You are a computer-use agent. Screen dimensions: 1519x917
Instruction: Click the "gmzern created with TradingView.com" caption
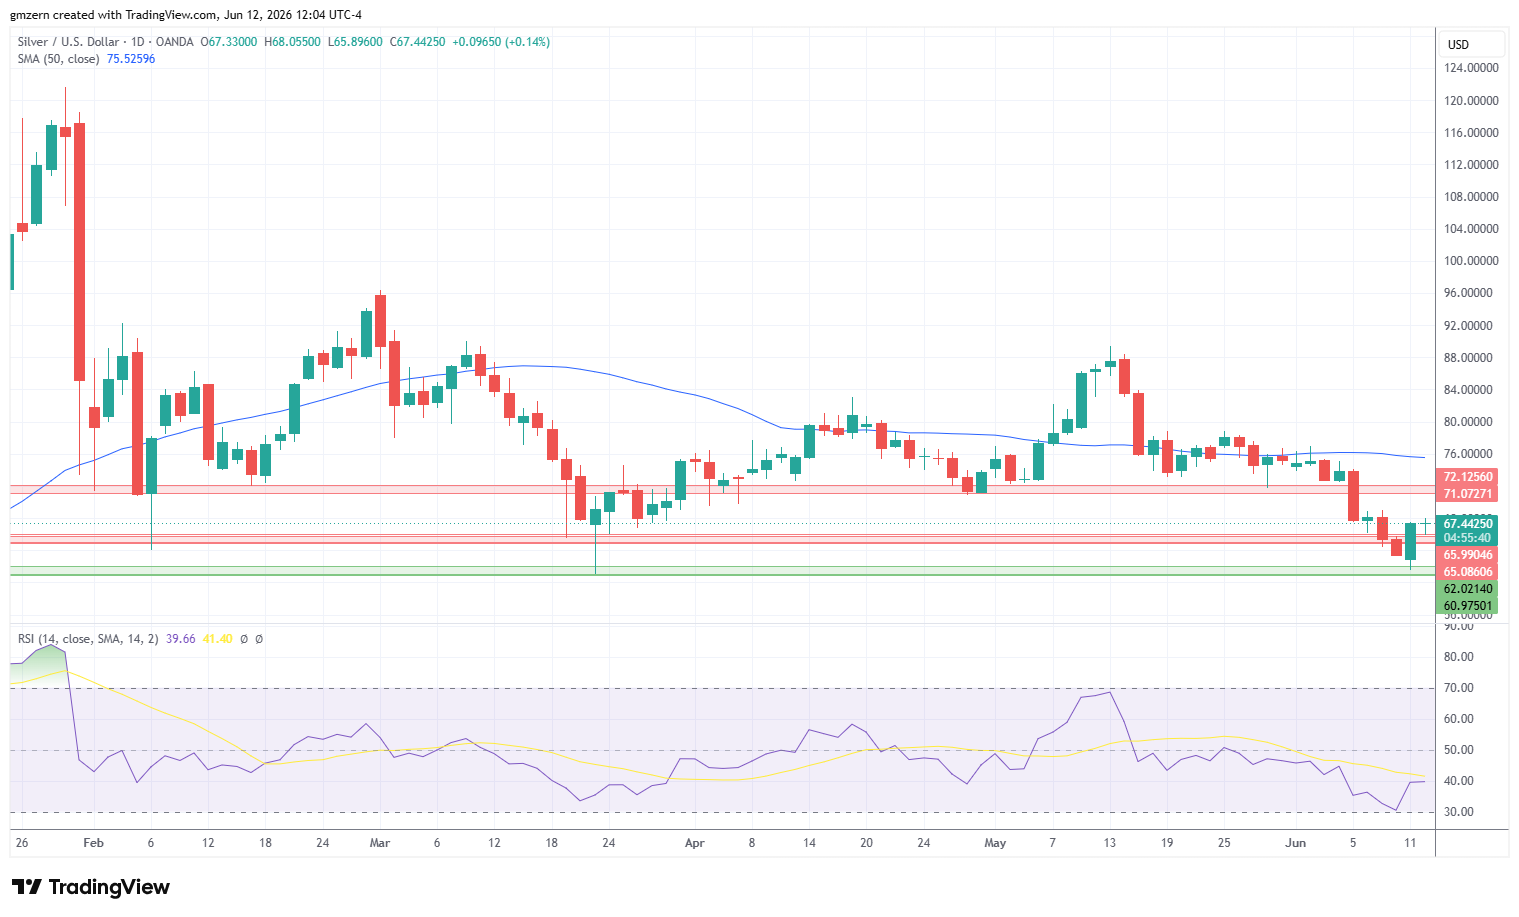click(x=113, y=15)
